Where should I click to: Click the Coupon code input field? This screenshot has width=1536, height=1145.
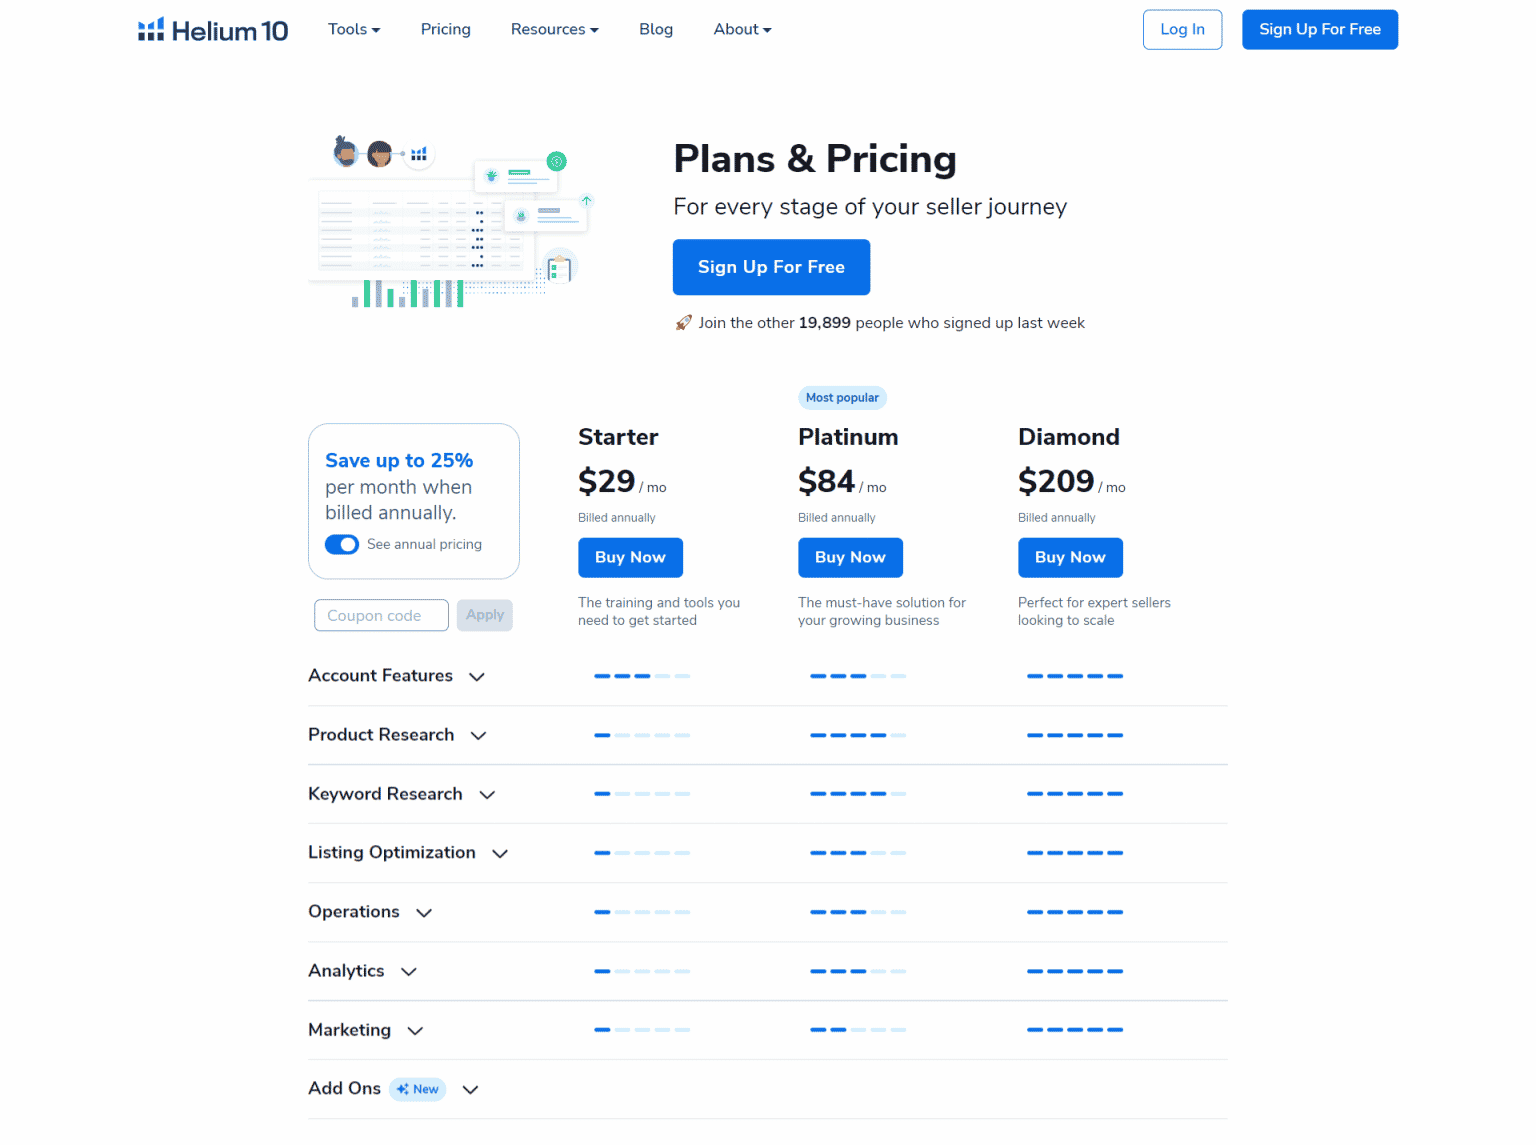pos(381,616)
